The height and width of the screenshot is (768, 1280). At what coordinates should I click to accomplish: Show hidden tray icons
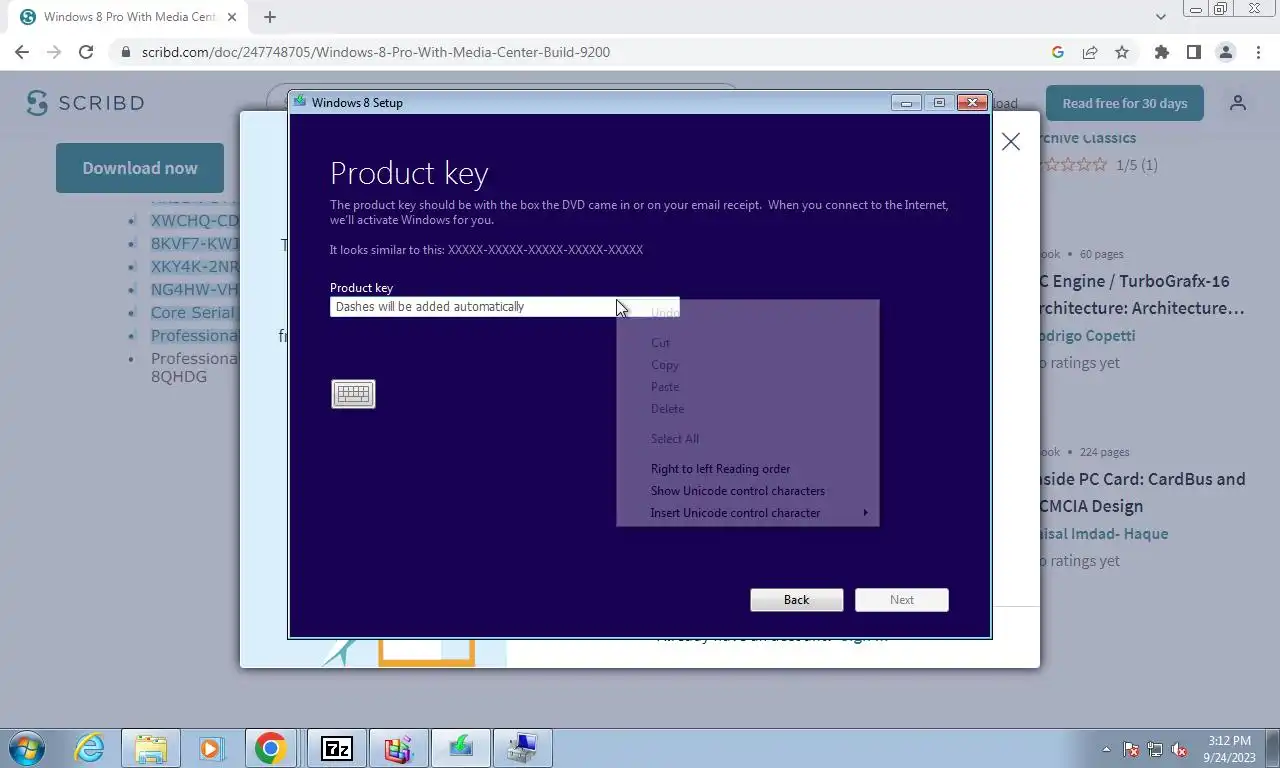[x=1106, y=749]
